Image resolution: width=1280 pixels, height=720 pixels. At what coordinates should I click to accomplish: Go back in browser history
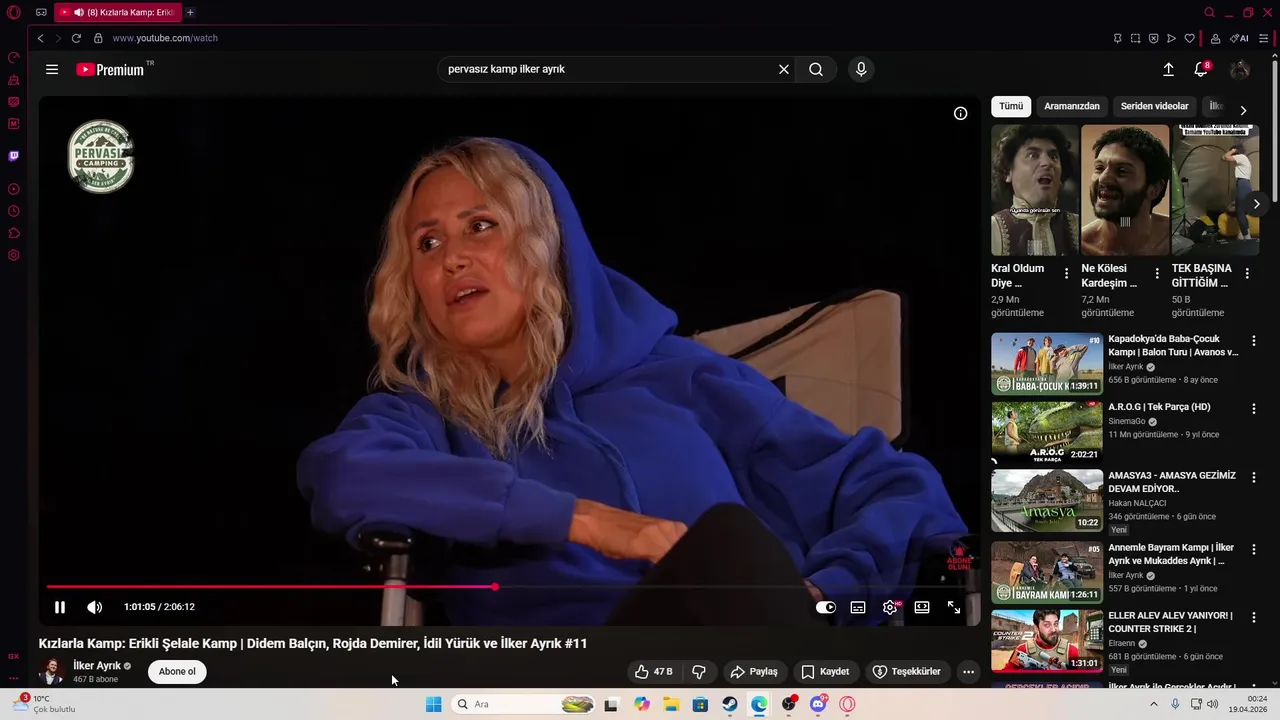[x=40, y=38]
